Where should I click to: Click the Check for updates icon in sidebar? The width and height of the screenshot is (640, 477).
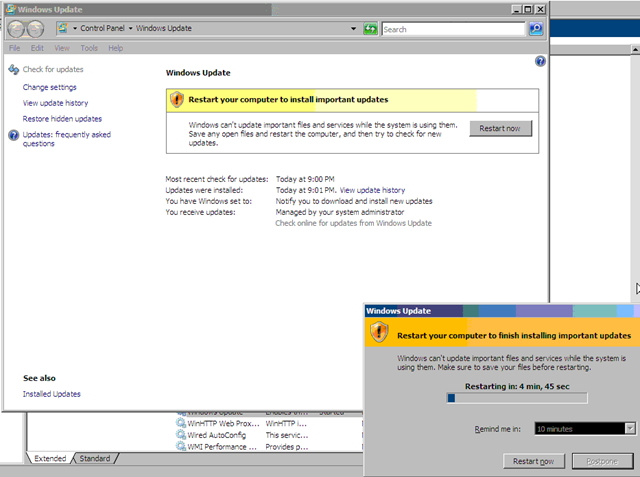point(13,69)
